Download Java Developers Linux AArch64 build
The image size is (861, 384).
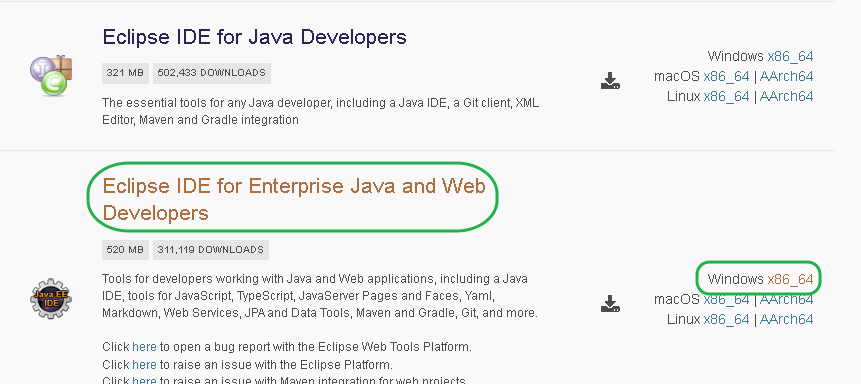click(786, 96)
